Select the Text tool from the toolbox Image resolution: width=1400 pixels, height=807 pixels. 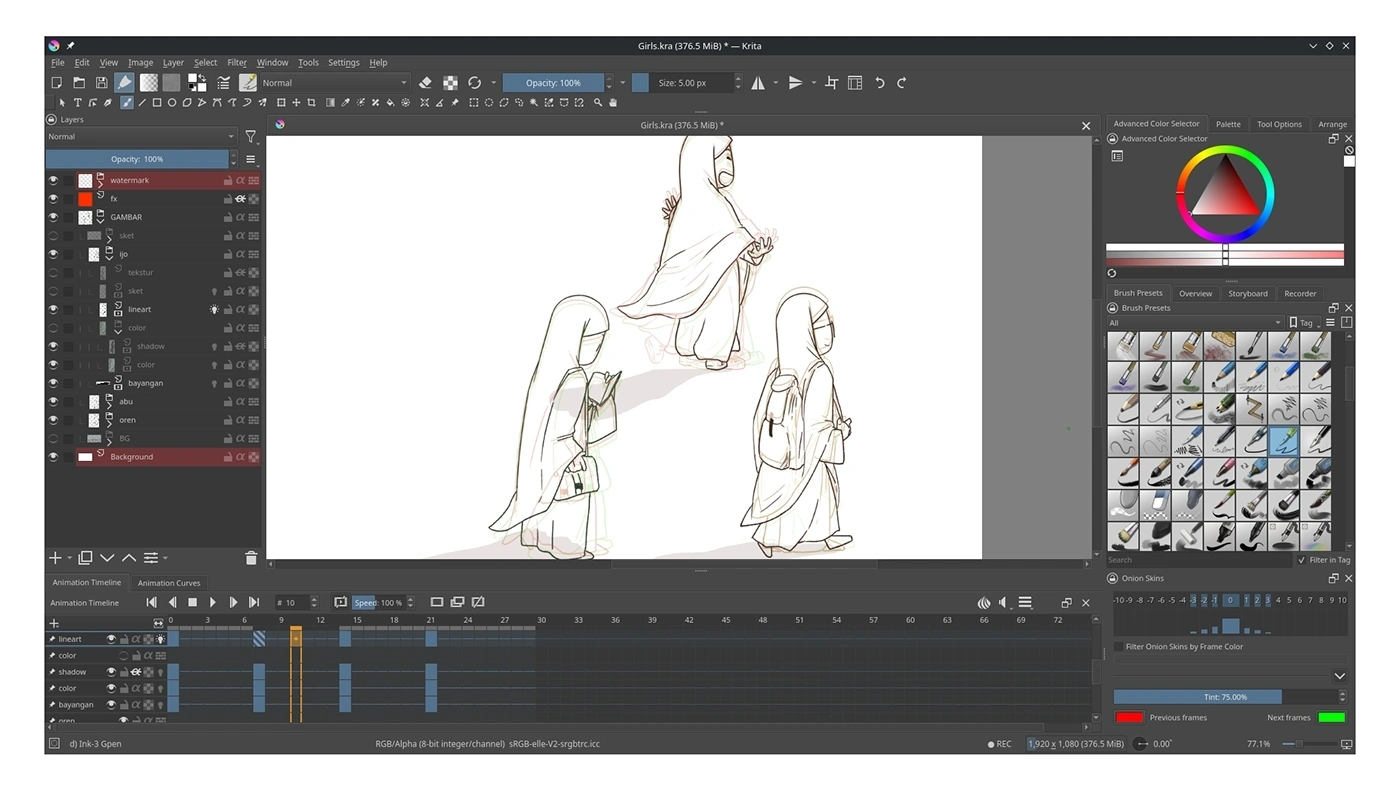79,103
